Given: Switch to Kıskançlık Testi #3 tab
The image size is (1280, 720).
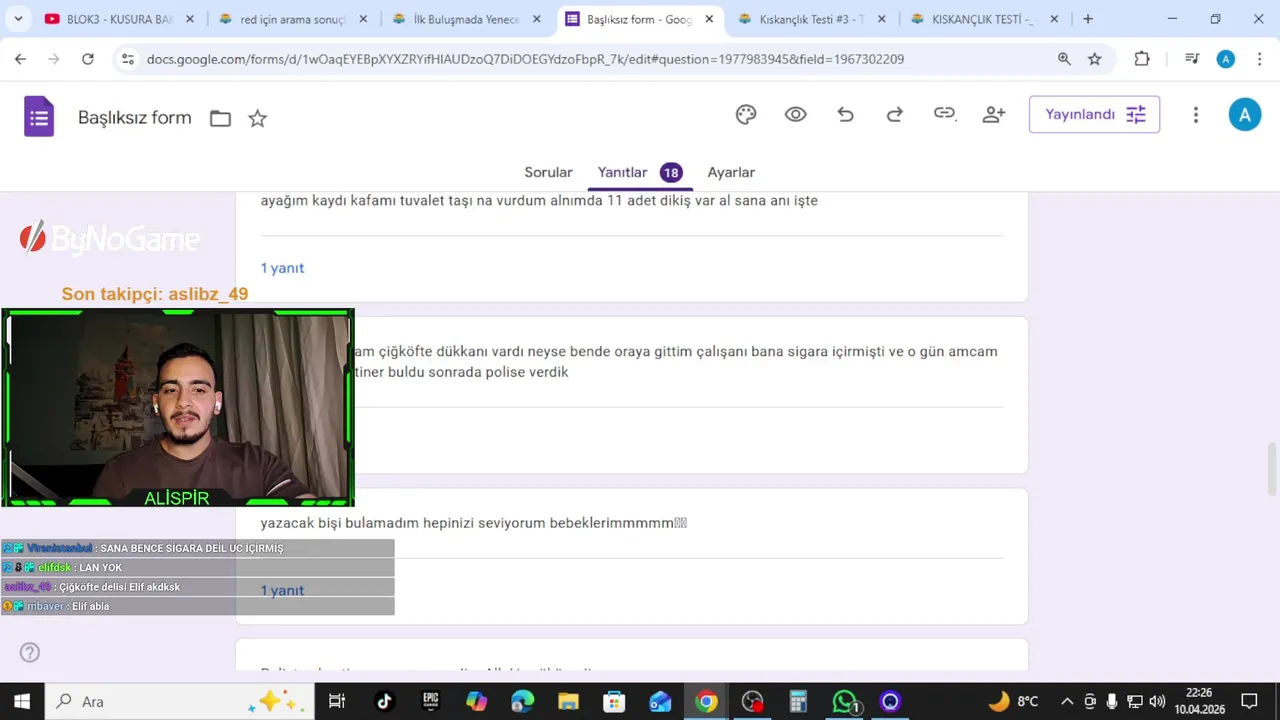Looking at the screenshot, I should [x=811, y=19].
